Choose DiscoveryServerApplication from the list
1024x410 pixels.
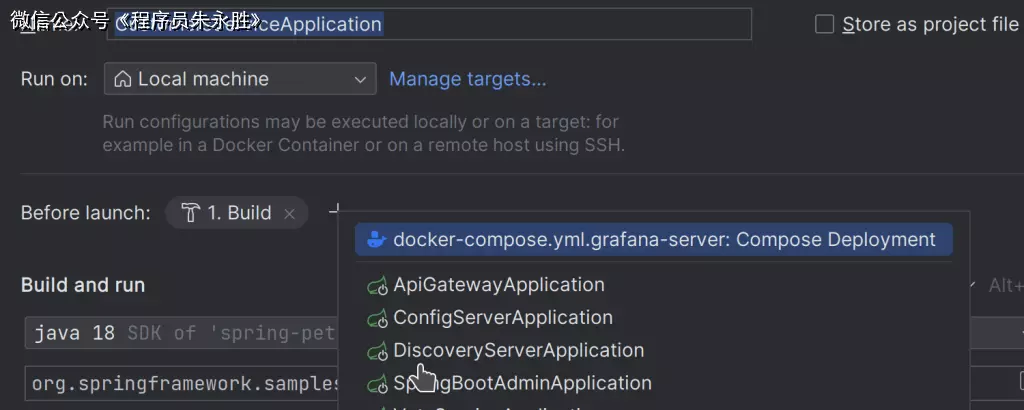pyautogui.click(x=518, y=351)
